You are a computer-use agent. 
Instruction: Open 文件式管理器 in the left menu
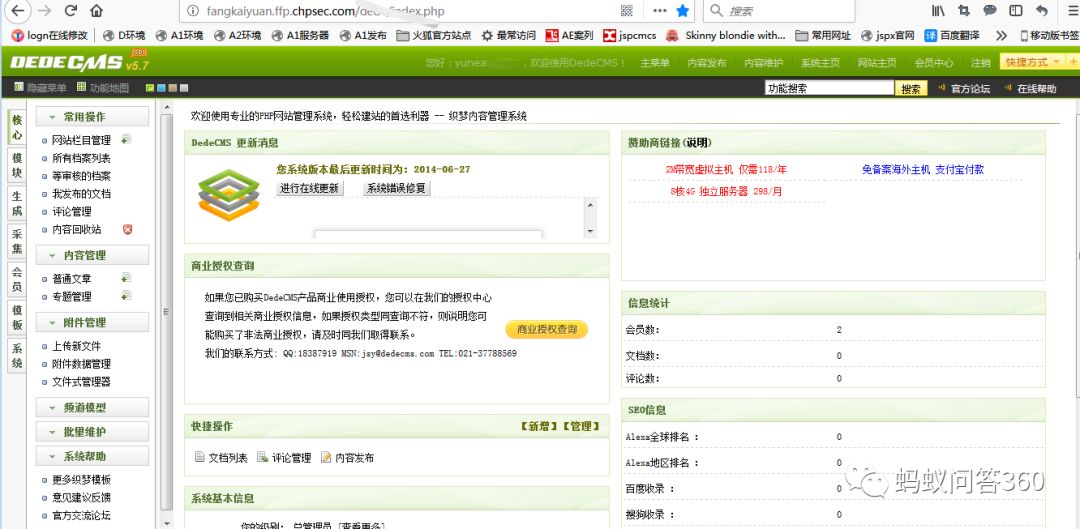(x=81, y=382)
